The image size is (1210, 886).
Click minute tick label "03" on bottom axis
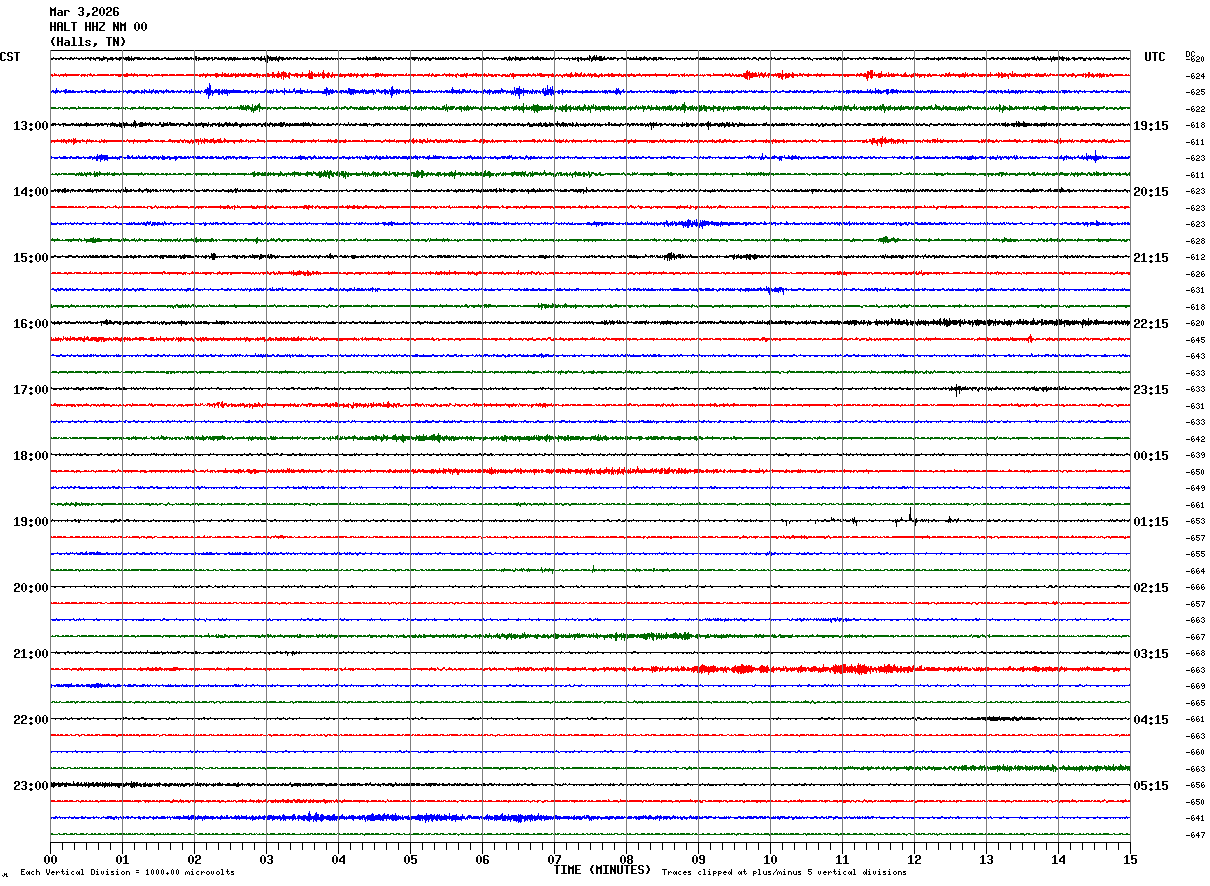[266, 859]
